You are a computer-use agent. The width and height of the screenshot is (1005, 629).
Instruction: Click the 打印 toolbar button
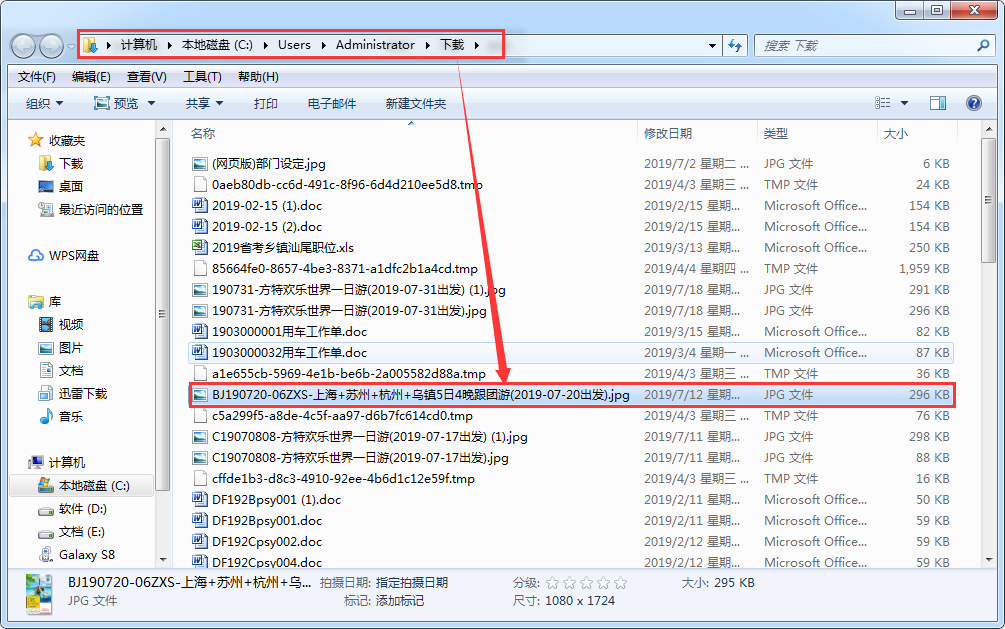click(x=265, y=103)
